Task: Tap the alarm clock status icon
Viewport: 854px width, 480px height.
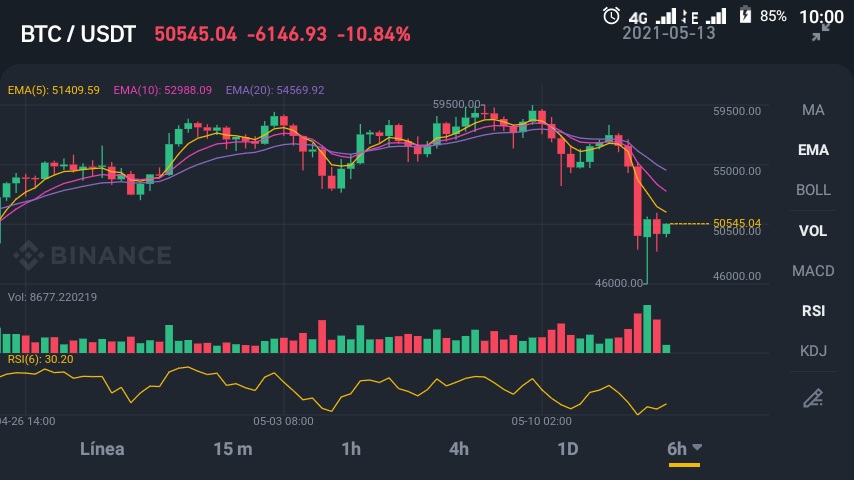Action: click(x=611, y=15)
